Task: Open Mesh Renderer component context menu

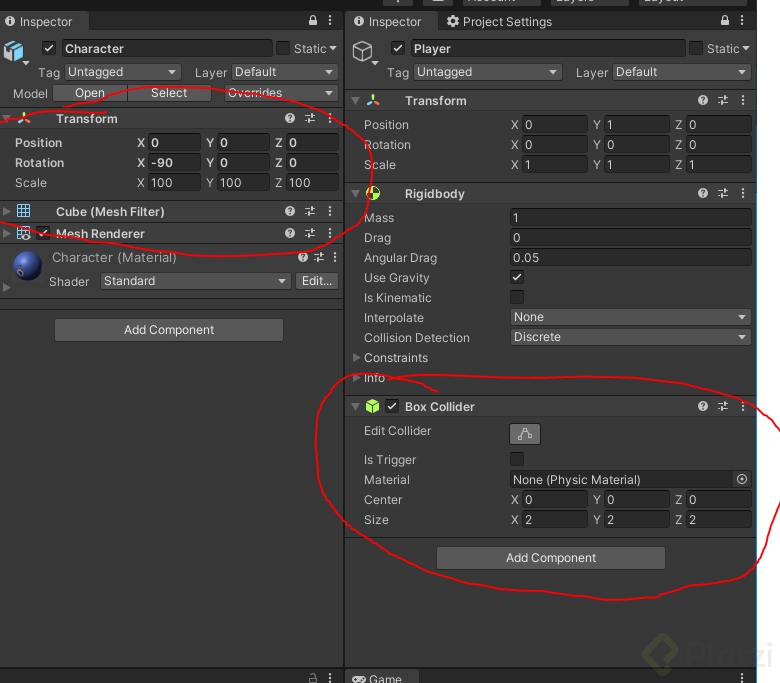Action: pos(330,233)
